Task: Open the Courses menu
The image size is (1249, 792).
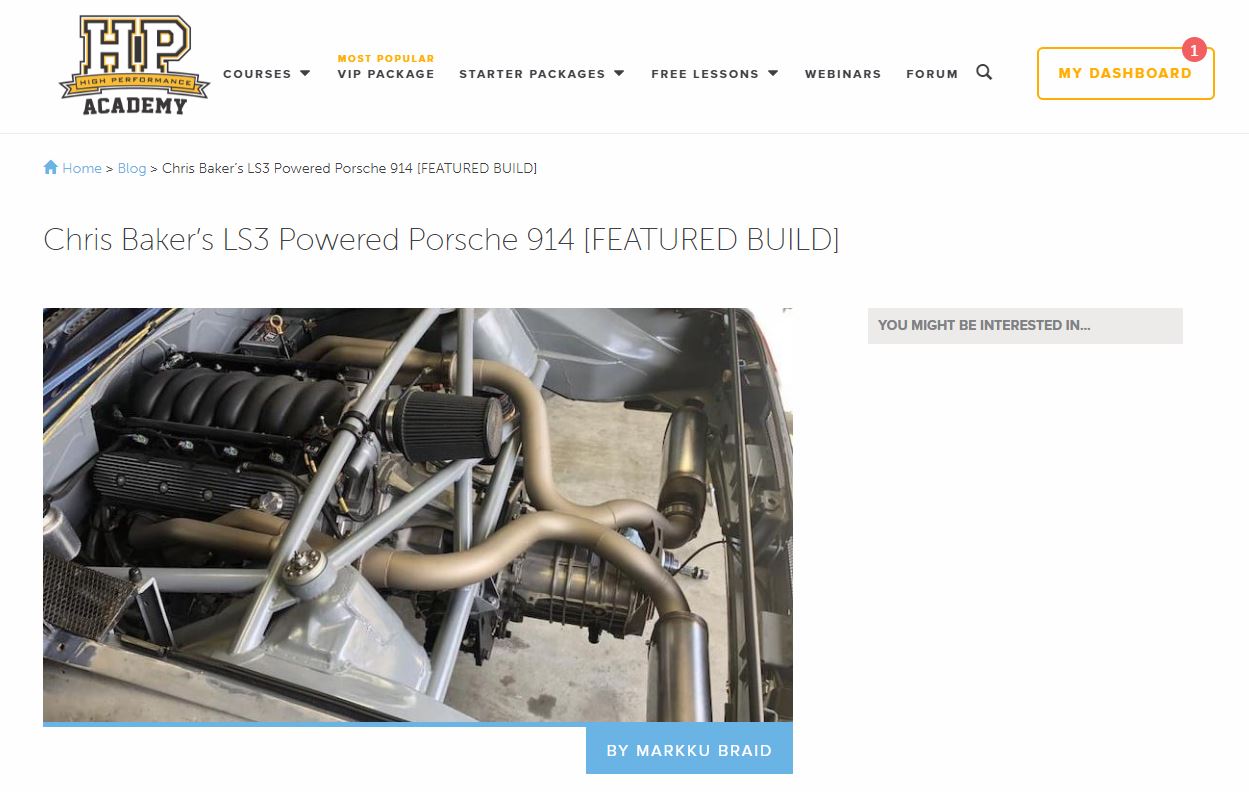Action: [257, 74]
